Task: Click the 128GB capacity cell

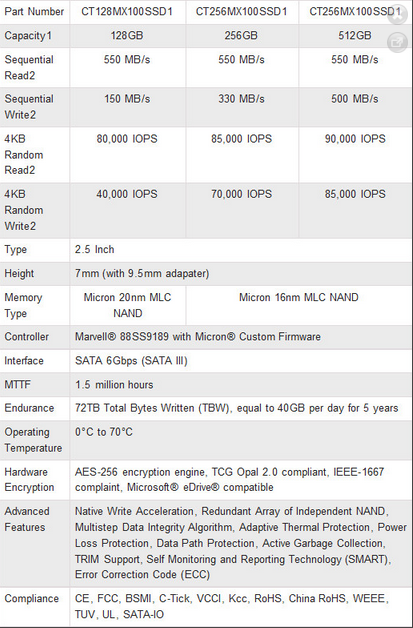Action: [127, 36]
